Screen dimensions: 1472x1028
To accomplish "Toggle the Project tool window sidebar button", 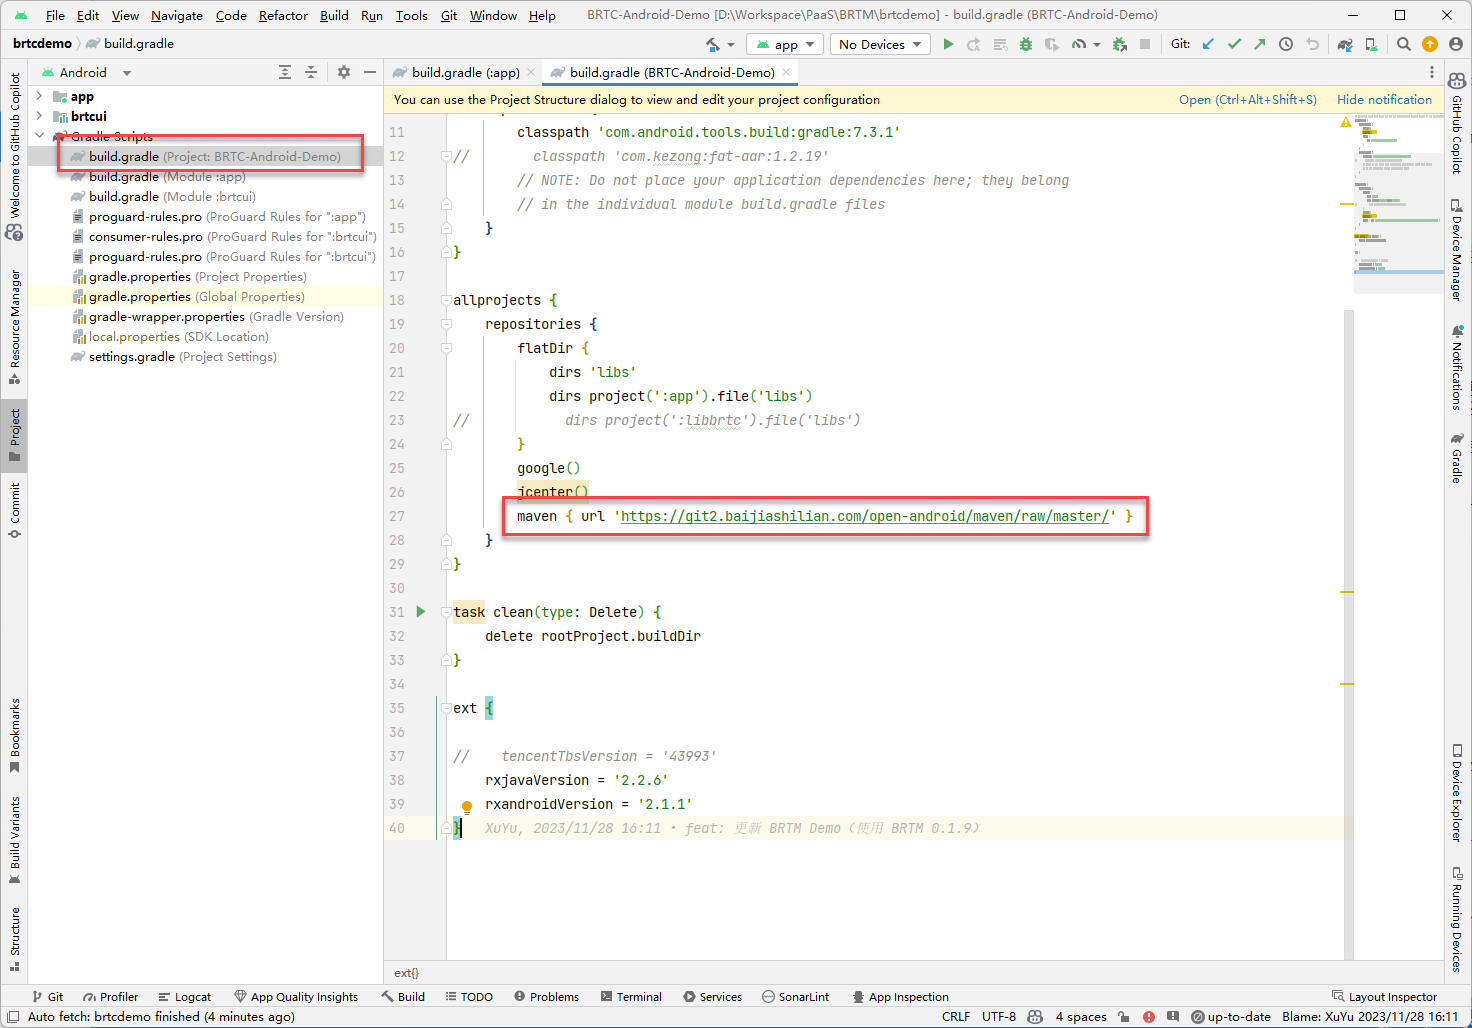I will (14, 434).
